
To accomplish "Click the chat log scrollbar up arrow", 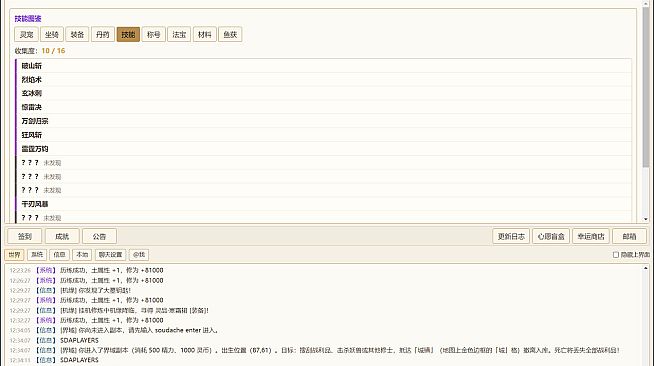I will coord(646,268).
